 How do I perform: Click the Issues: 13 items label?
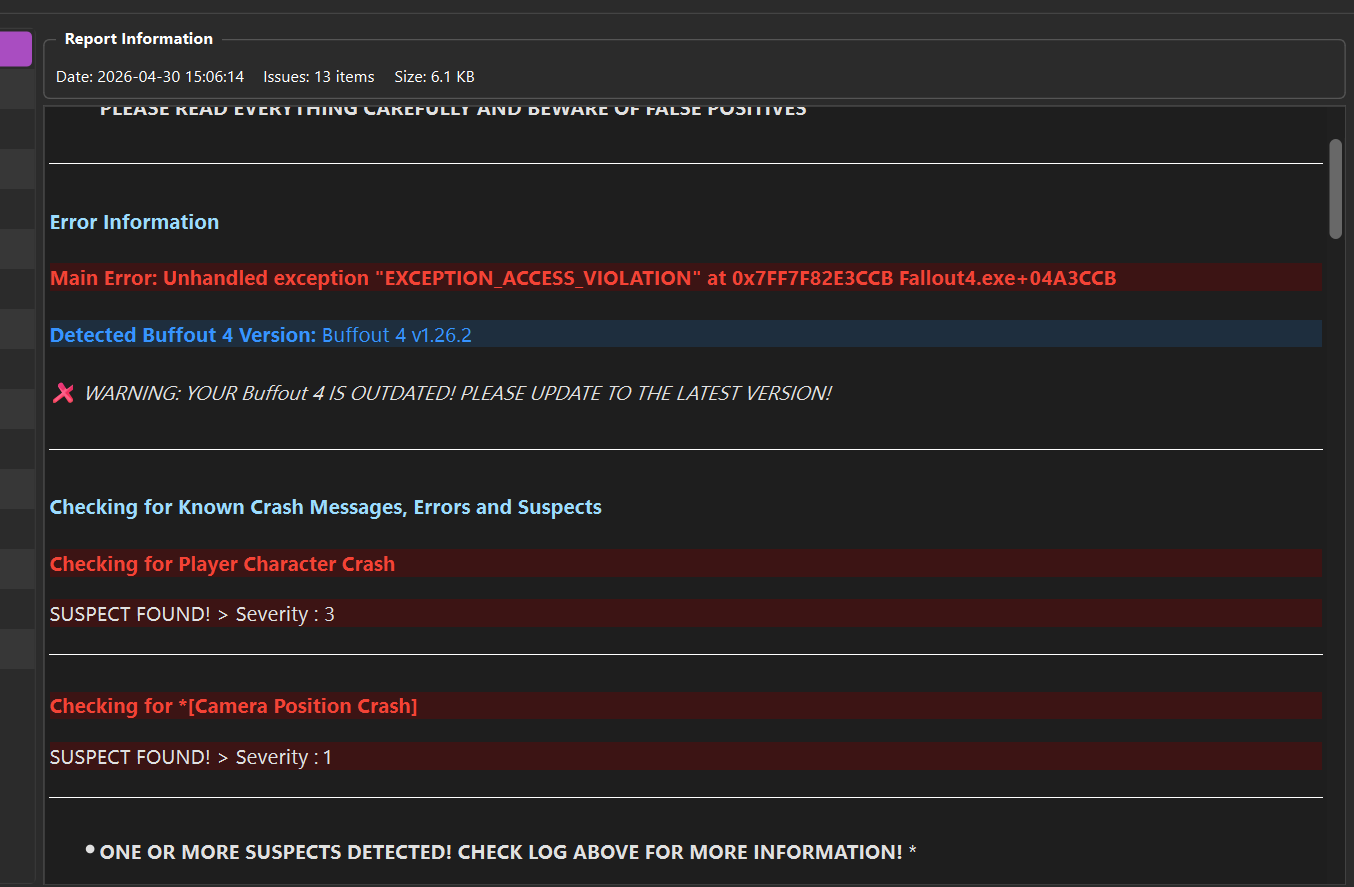tap(319, 76)
